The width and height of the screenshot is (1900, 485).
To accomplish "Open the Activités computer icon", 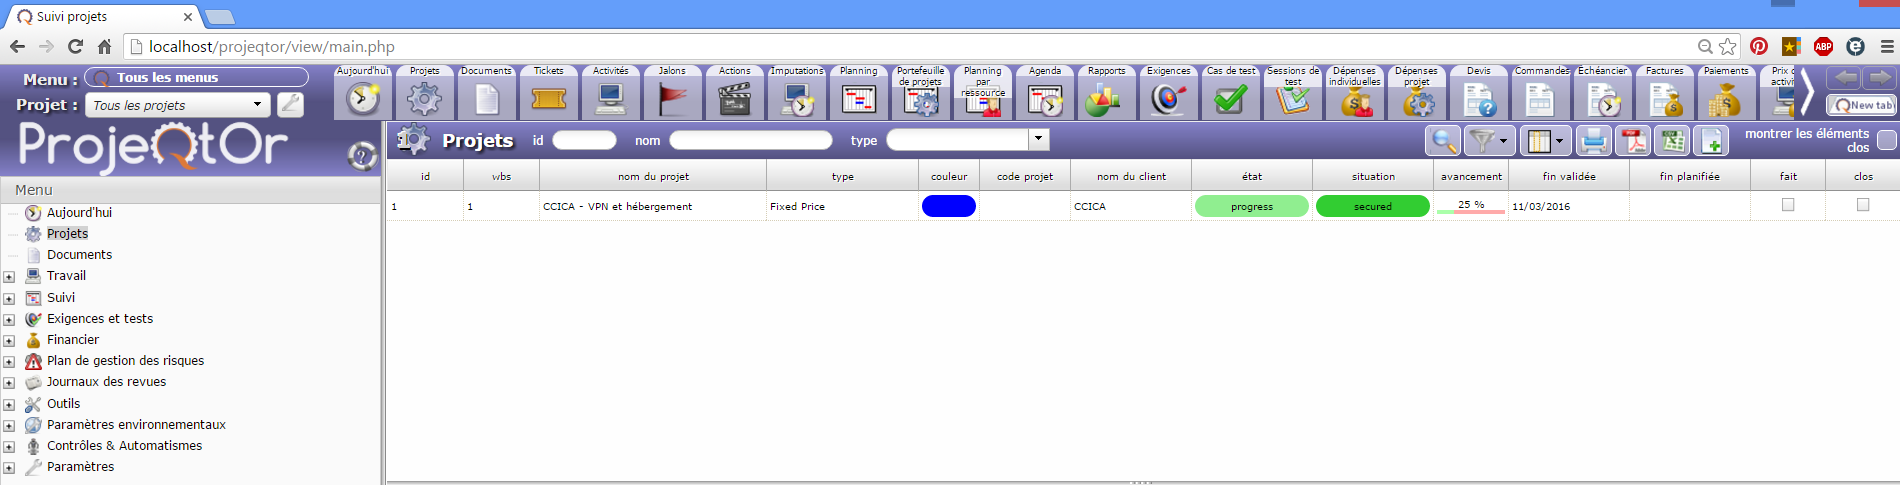I will point(611,99).
